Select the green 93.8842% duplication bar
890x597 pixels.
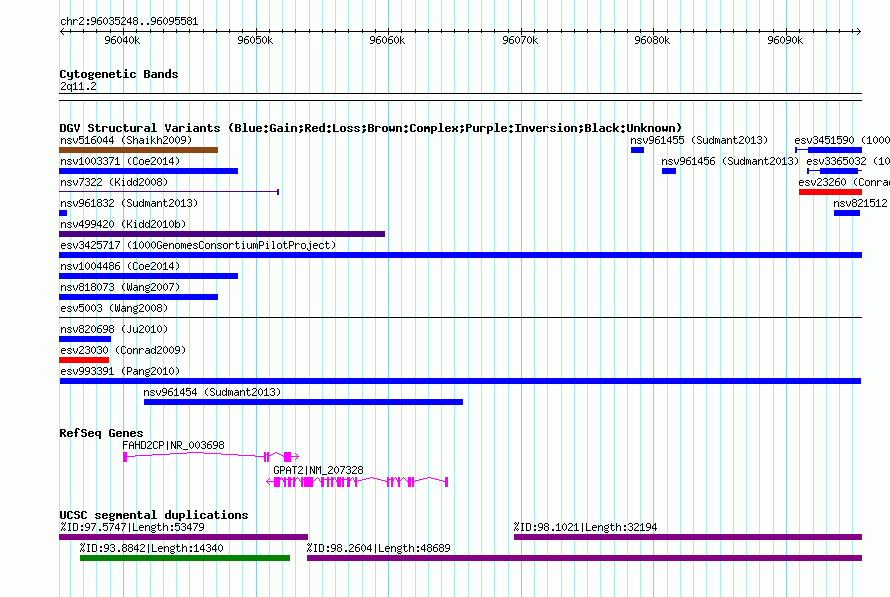(185, 558)
